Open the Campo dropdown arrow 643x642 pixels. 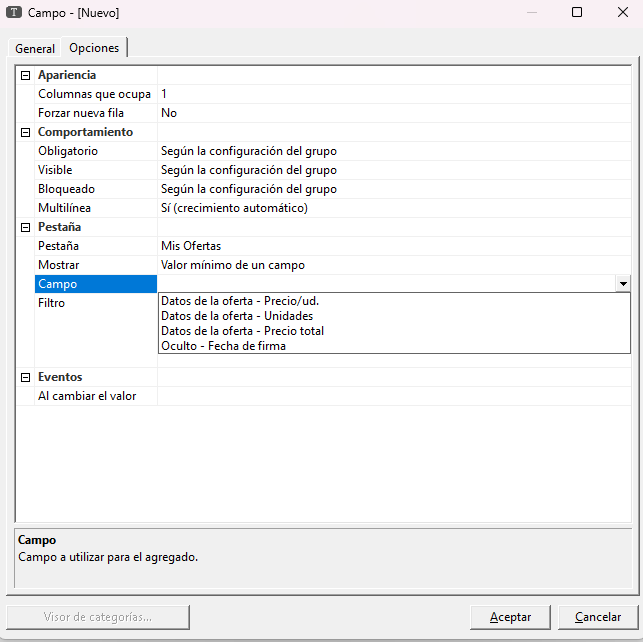[623, 284]
